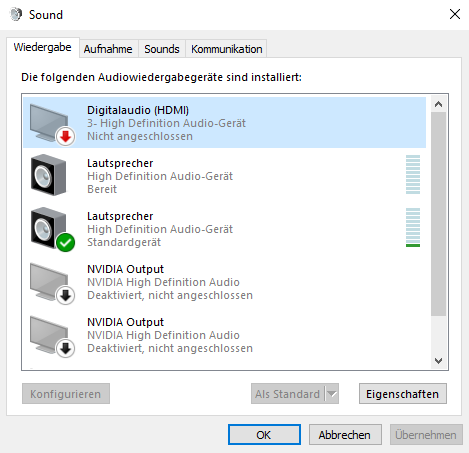
Task: Open the Als Standard dropdown arrow
Action: (332, 394)
